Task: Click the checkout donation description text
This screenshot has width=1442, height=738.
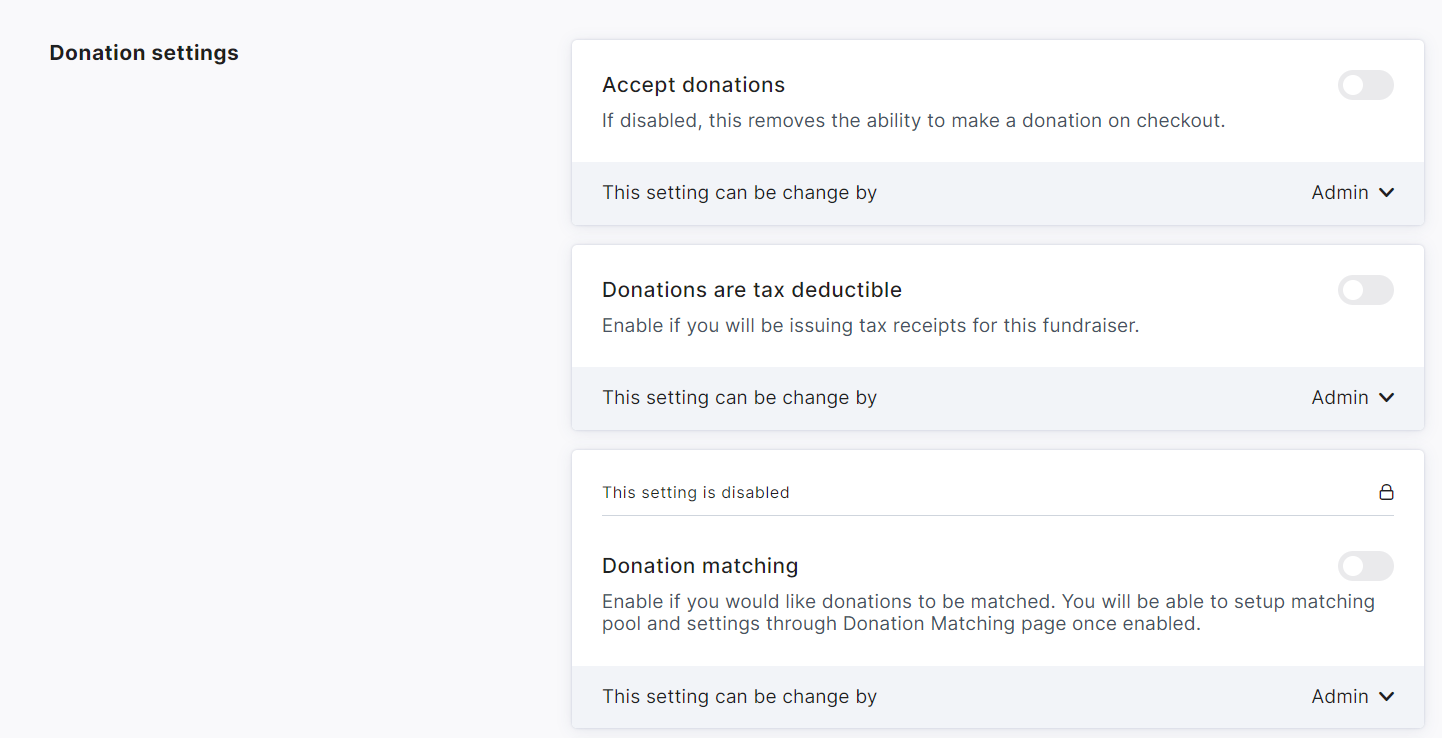Action: coord(913,121)
